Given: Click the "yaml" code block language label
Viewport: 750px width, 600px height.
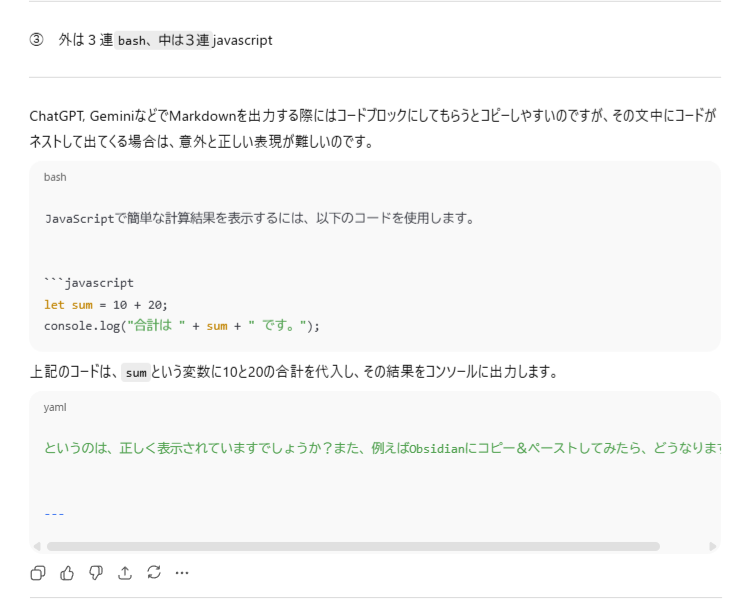Looking at the screenshot, I should [x=55, y=408].
